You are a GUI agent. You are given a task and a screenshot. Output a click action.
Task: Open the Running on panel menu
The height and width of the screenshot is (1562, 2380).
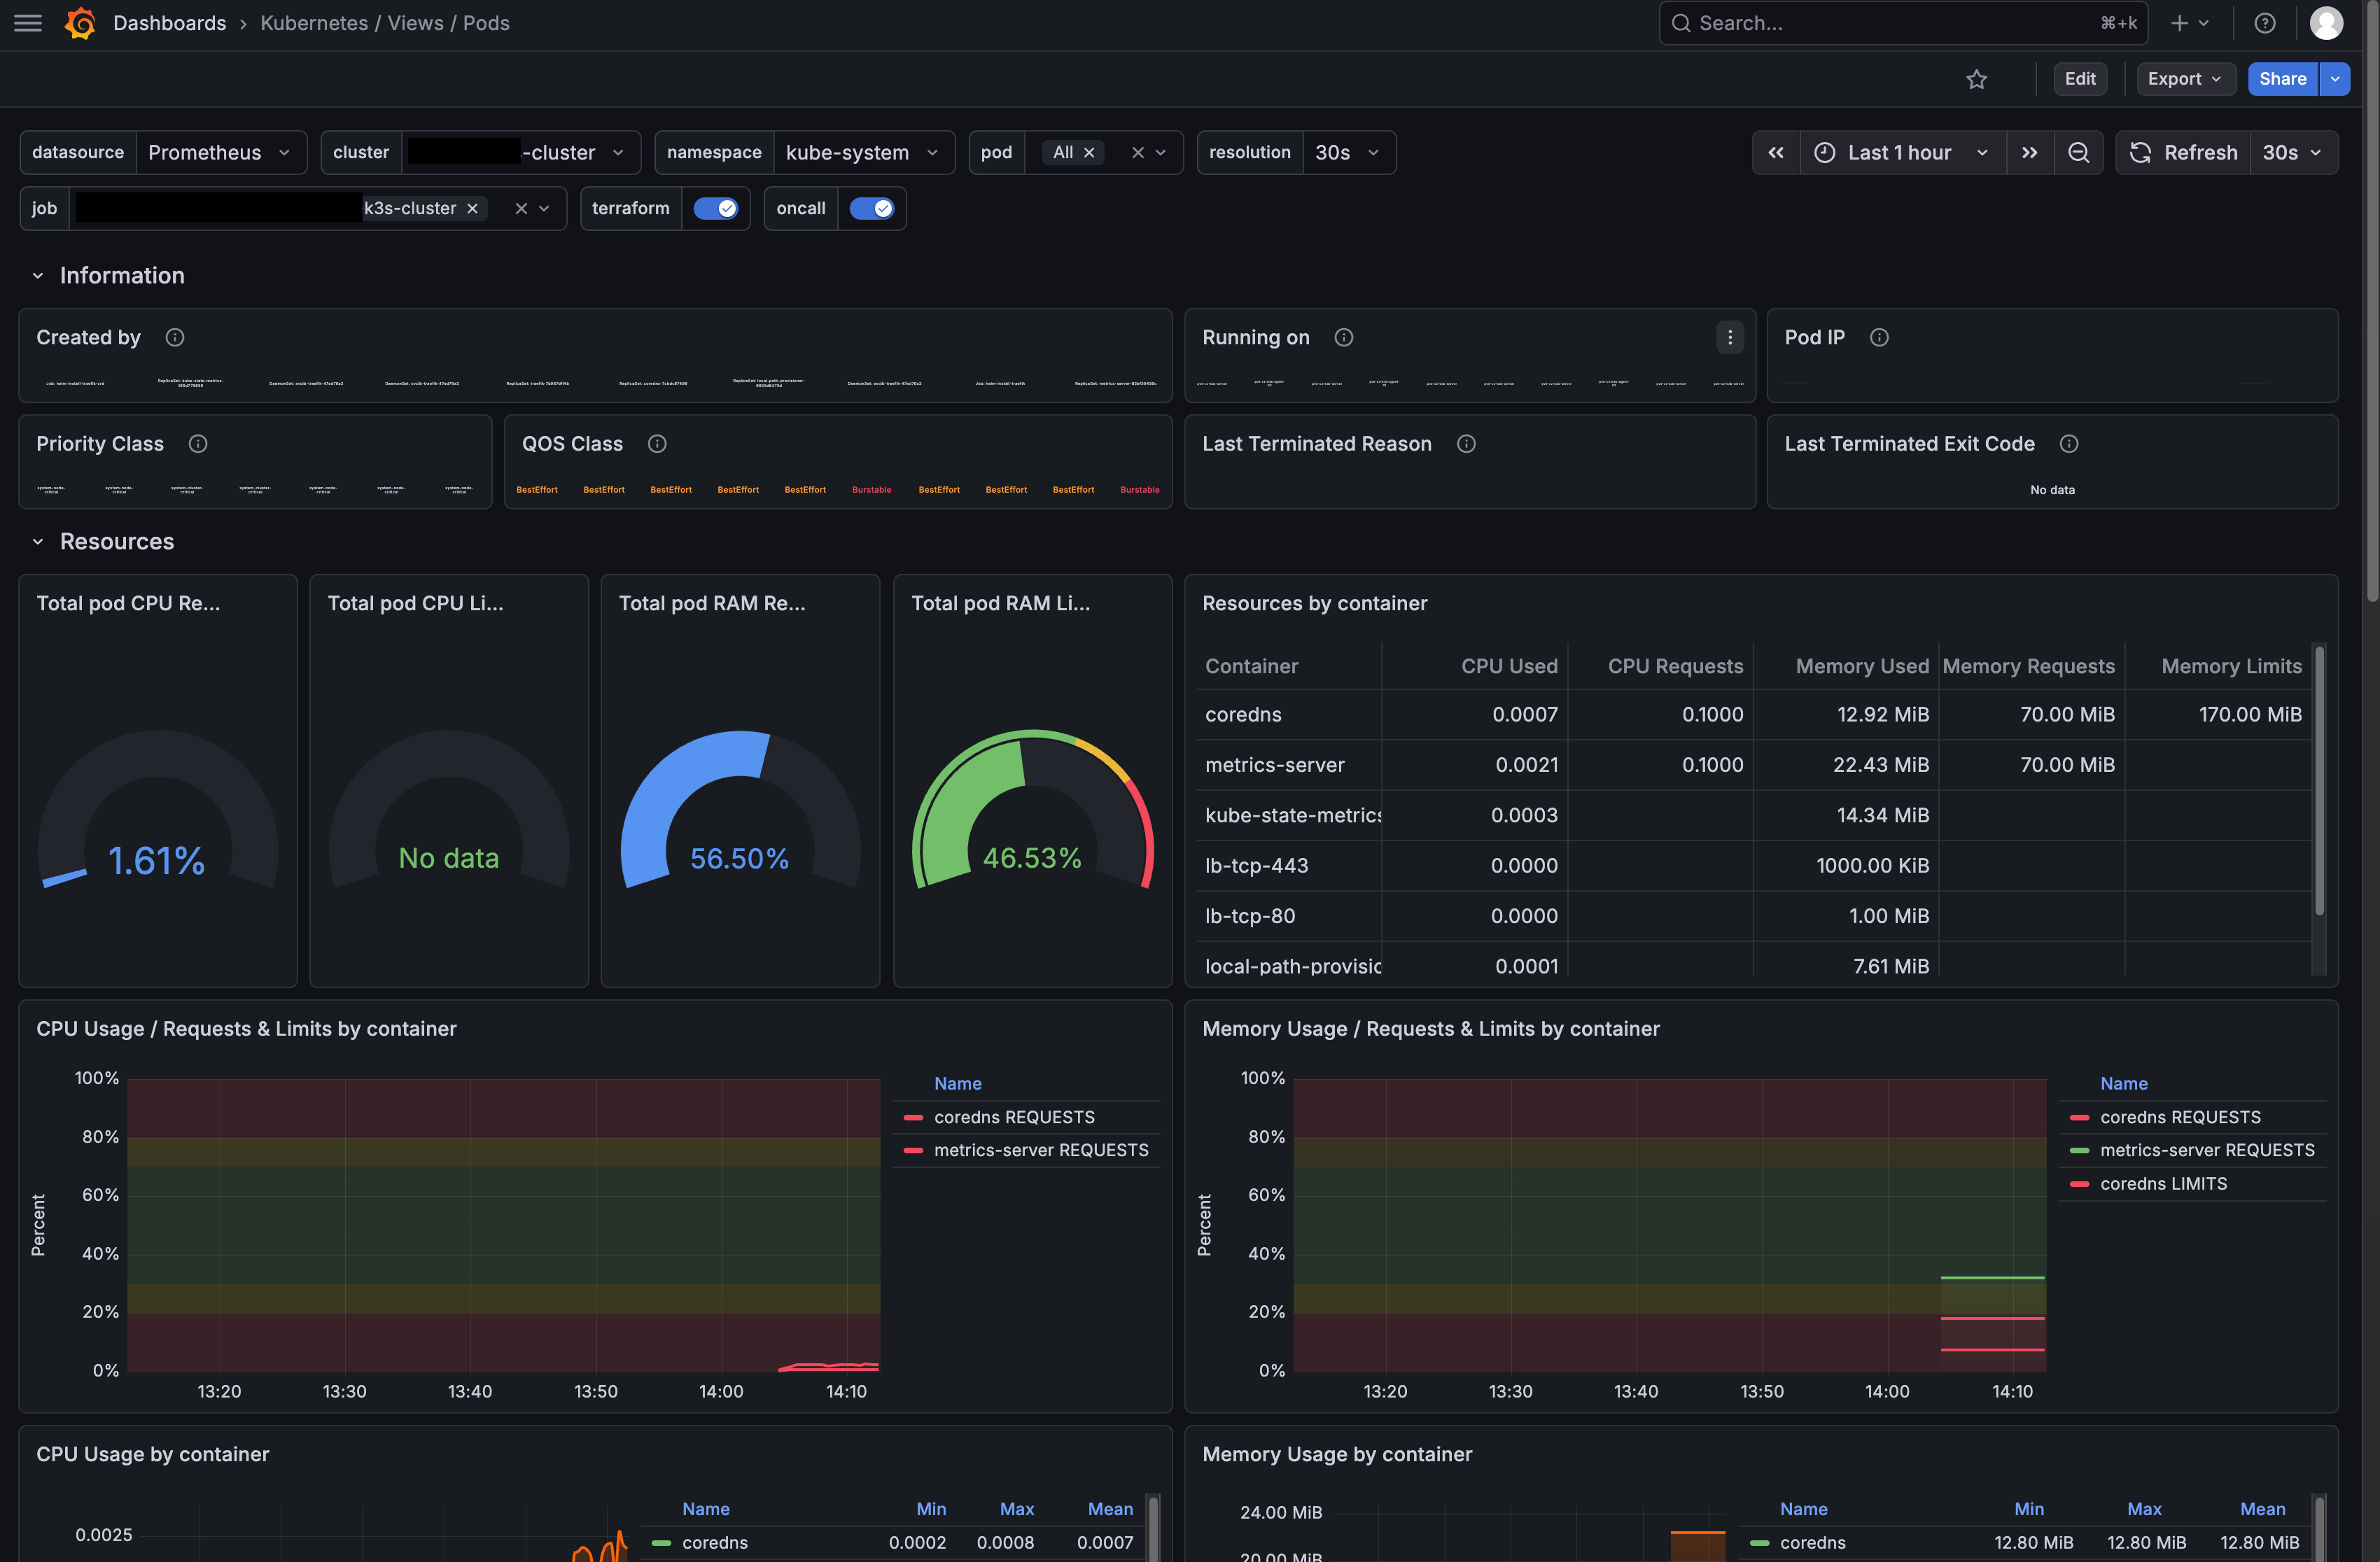click(x=1730, y=337)
